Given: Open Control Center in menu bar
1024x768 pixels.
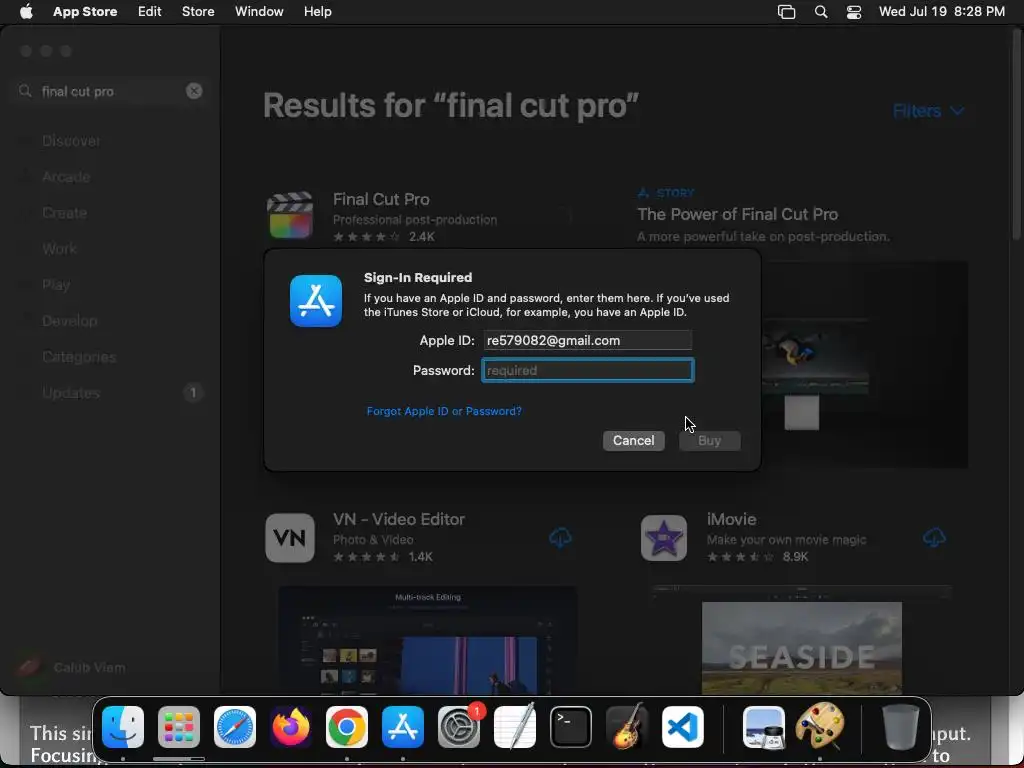Looking at the screenshot, I should 854,12.
